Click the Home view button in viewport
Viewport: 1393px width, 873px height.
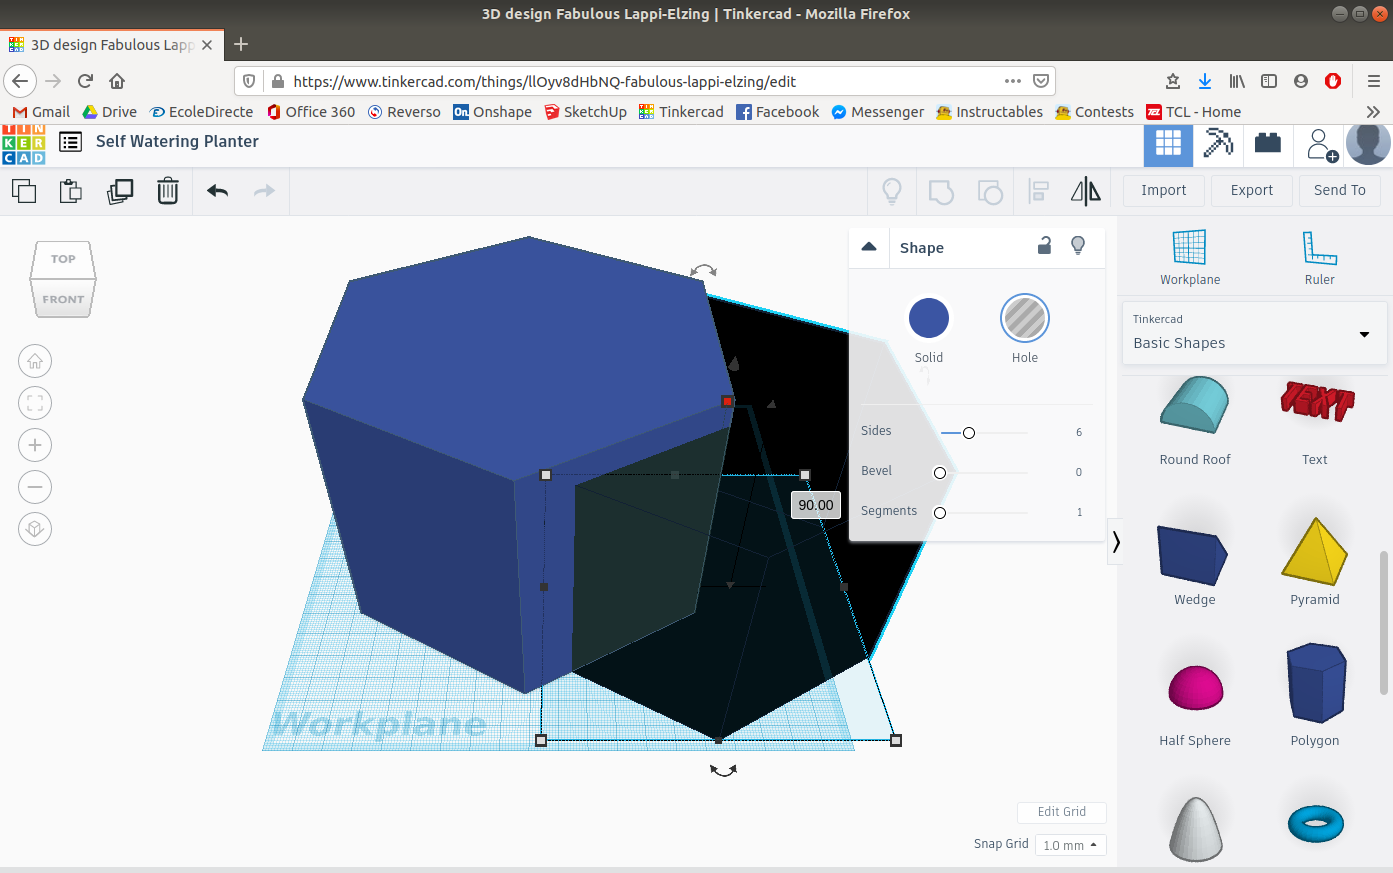tap(35, 361)
